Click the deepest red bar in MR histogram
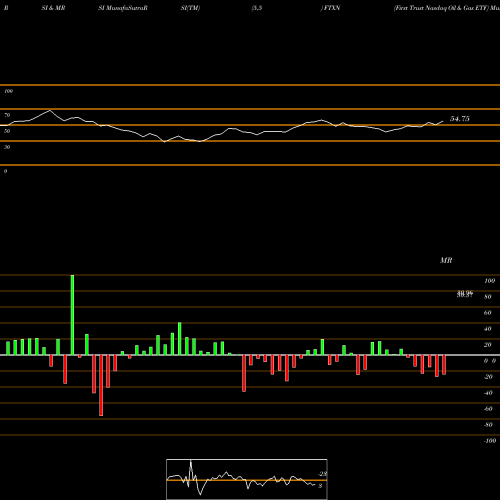Image resolution: width=500 pixels, height=500 pixels. 101,385
